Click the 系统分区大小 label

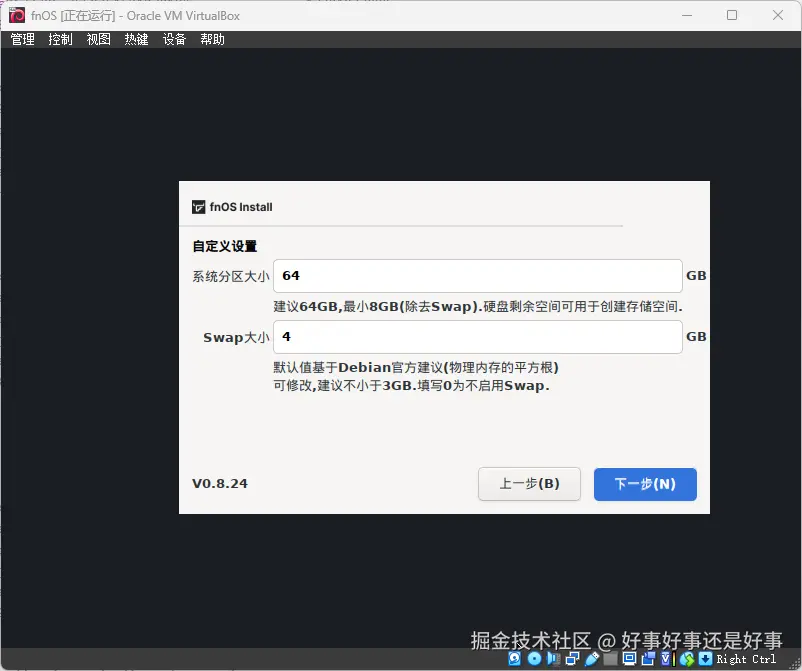pos(231,277)
